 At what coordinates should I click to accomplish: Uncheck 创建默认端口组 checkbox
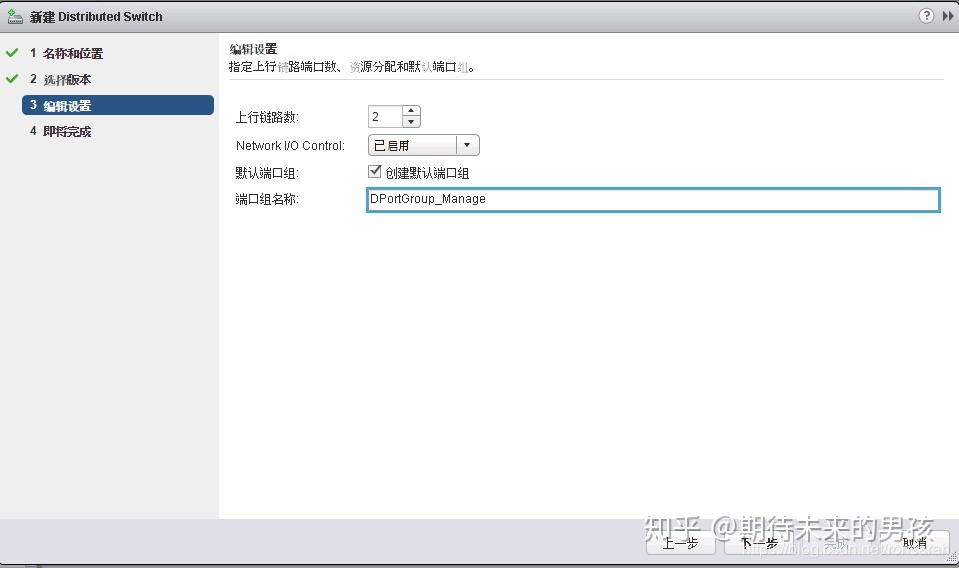374,172
